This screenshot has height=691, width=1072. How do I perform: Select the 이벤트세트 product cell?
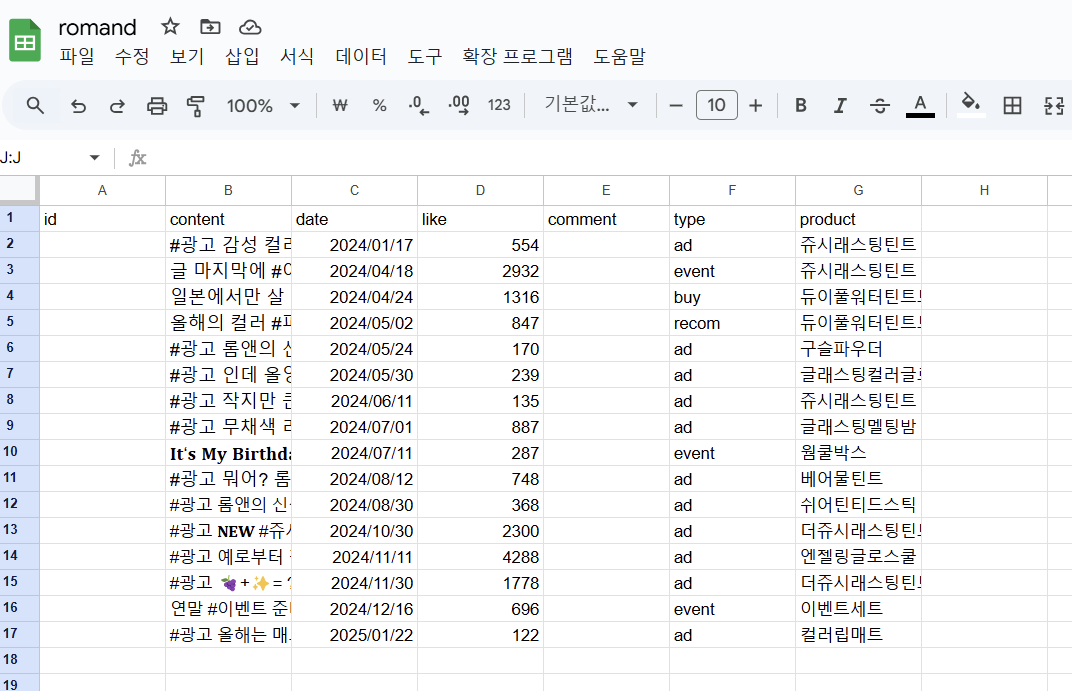[859, 608]
